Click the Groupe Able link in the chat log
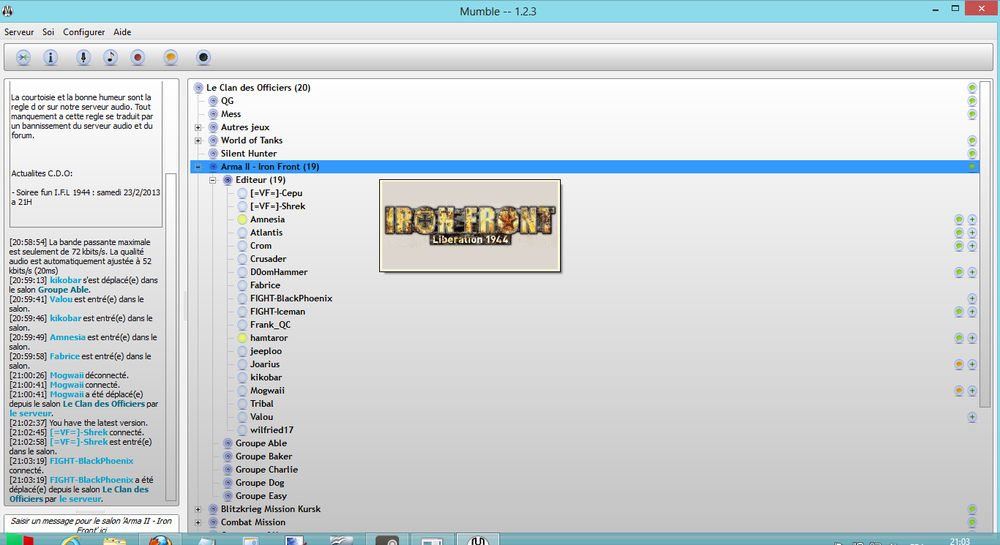The width and height of the screenshot is (1000, 545). pyautogui.click(x=63, y=289)
